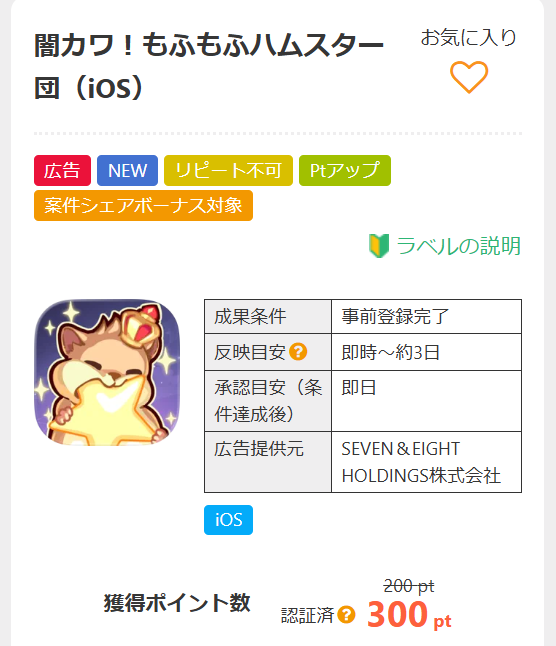The image size is (556, 646).
Task: Click the 事前登録完了 table cell
Action: [x=426, y=316]
